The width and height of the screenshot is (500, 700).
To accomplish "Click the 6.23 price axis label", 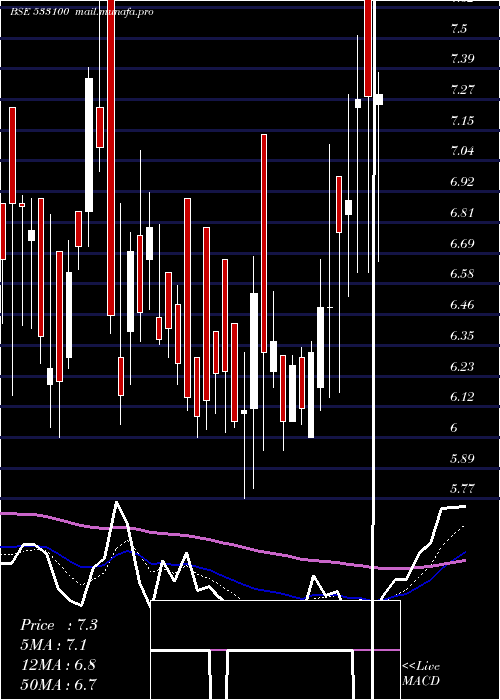I will point(462,367).
